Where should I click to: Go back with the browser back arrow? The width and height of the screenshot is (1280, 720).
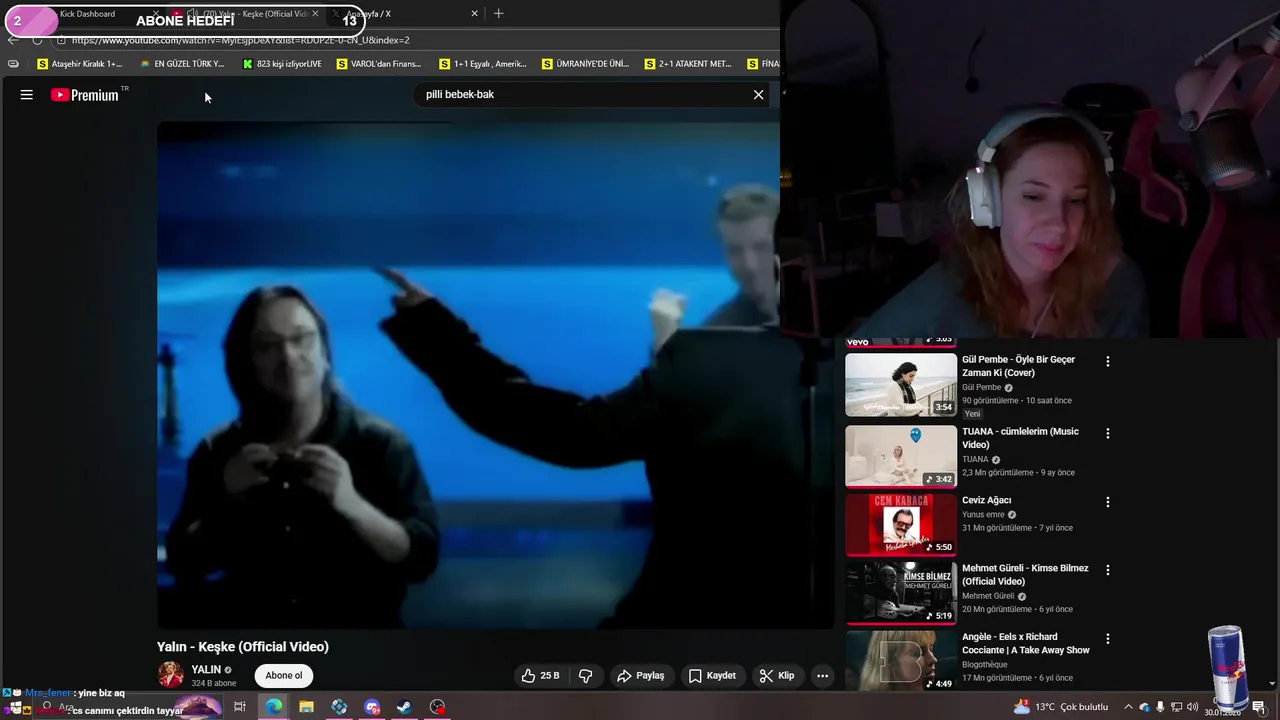12,40
